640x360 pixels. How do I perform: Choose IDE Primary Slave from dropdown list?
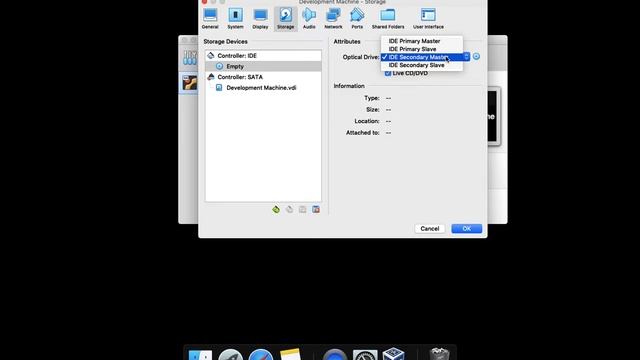pos(422,49)
